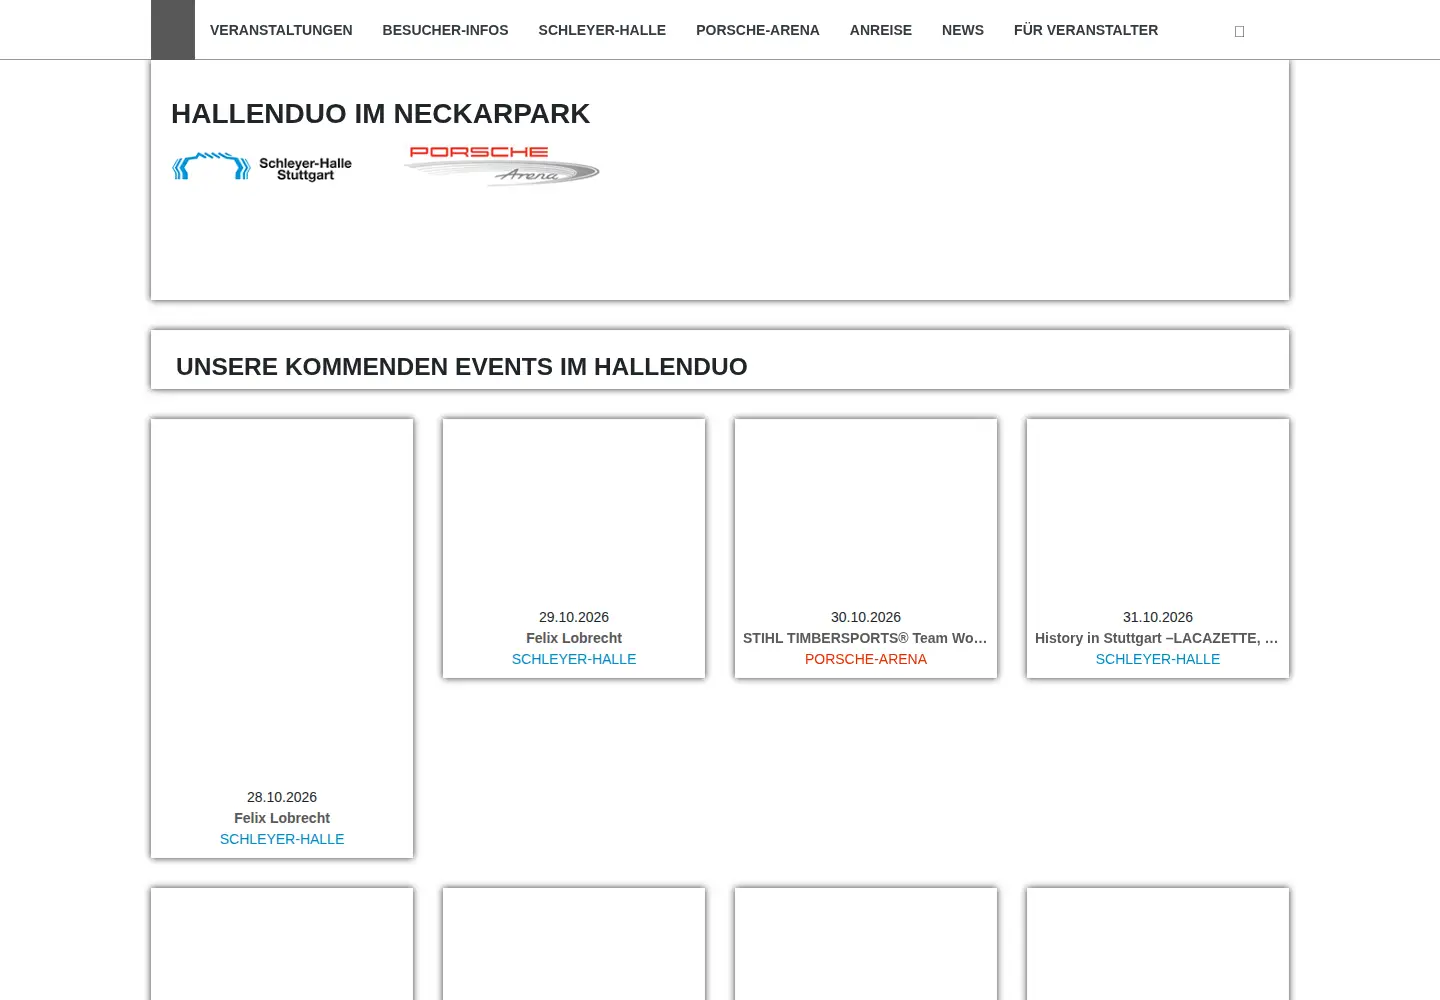Click the date 28.10.2026

[282, 797]
